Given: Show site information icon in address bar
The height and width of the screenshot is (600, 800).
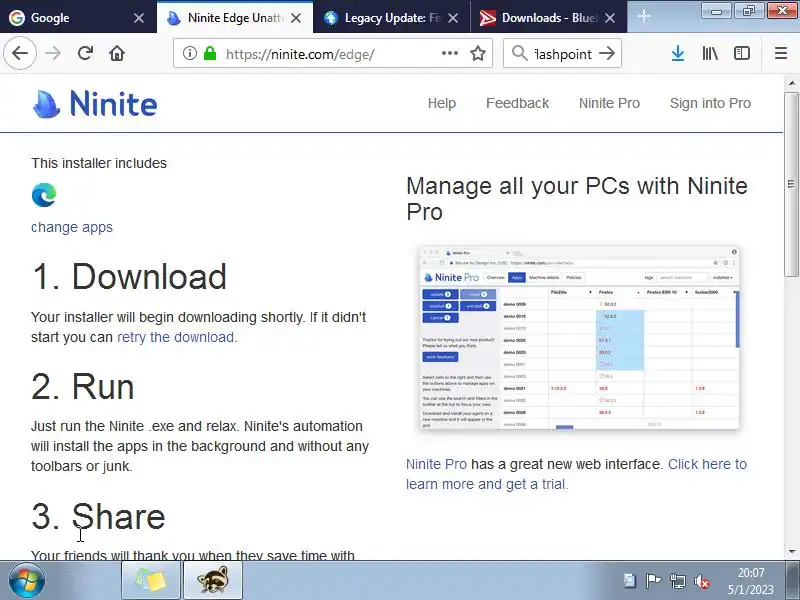Looking at the screenshot, I should pos(190,53).
